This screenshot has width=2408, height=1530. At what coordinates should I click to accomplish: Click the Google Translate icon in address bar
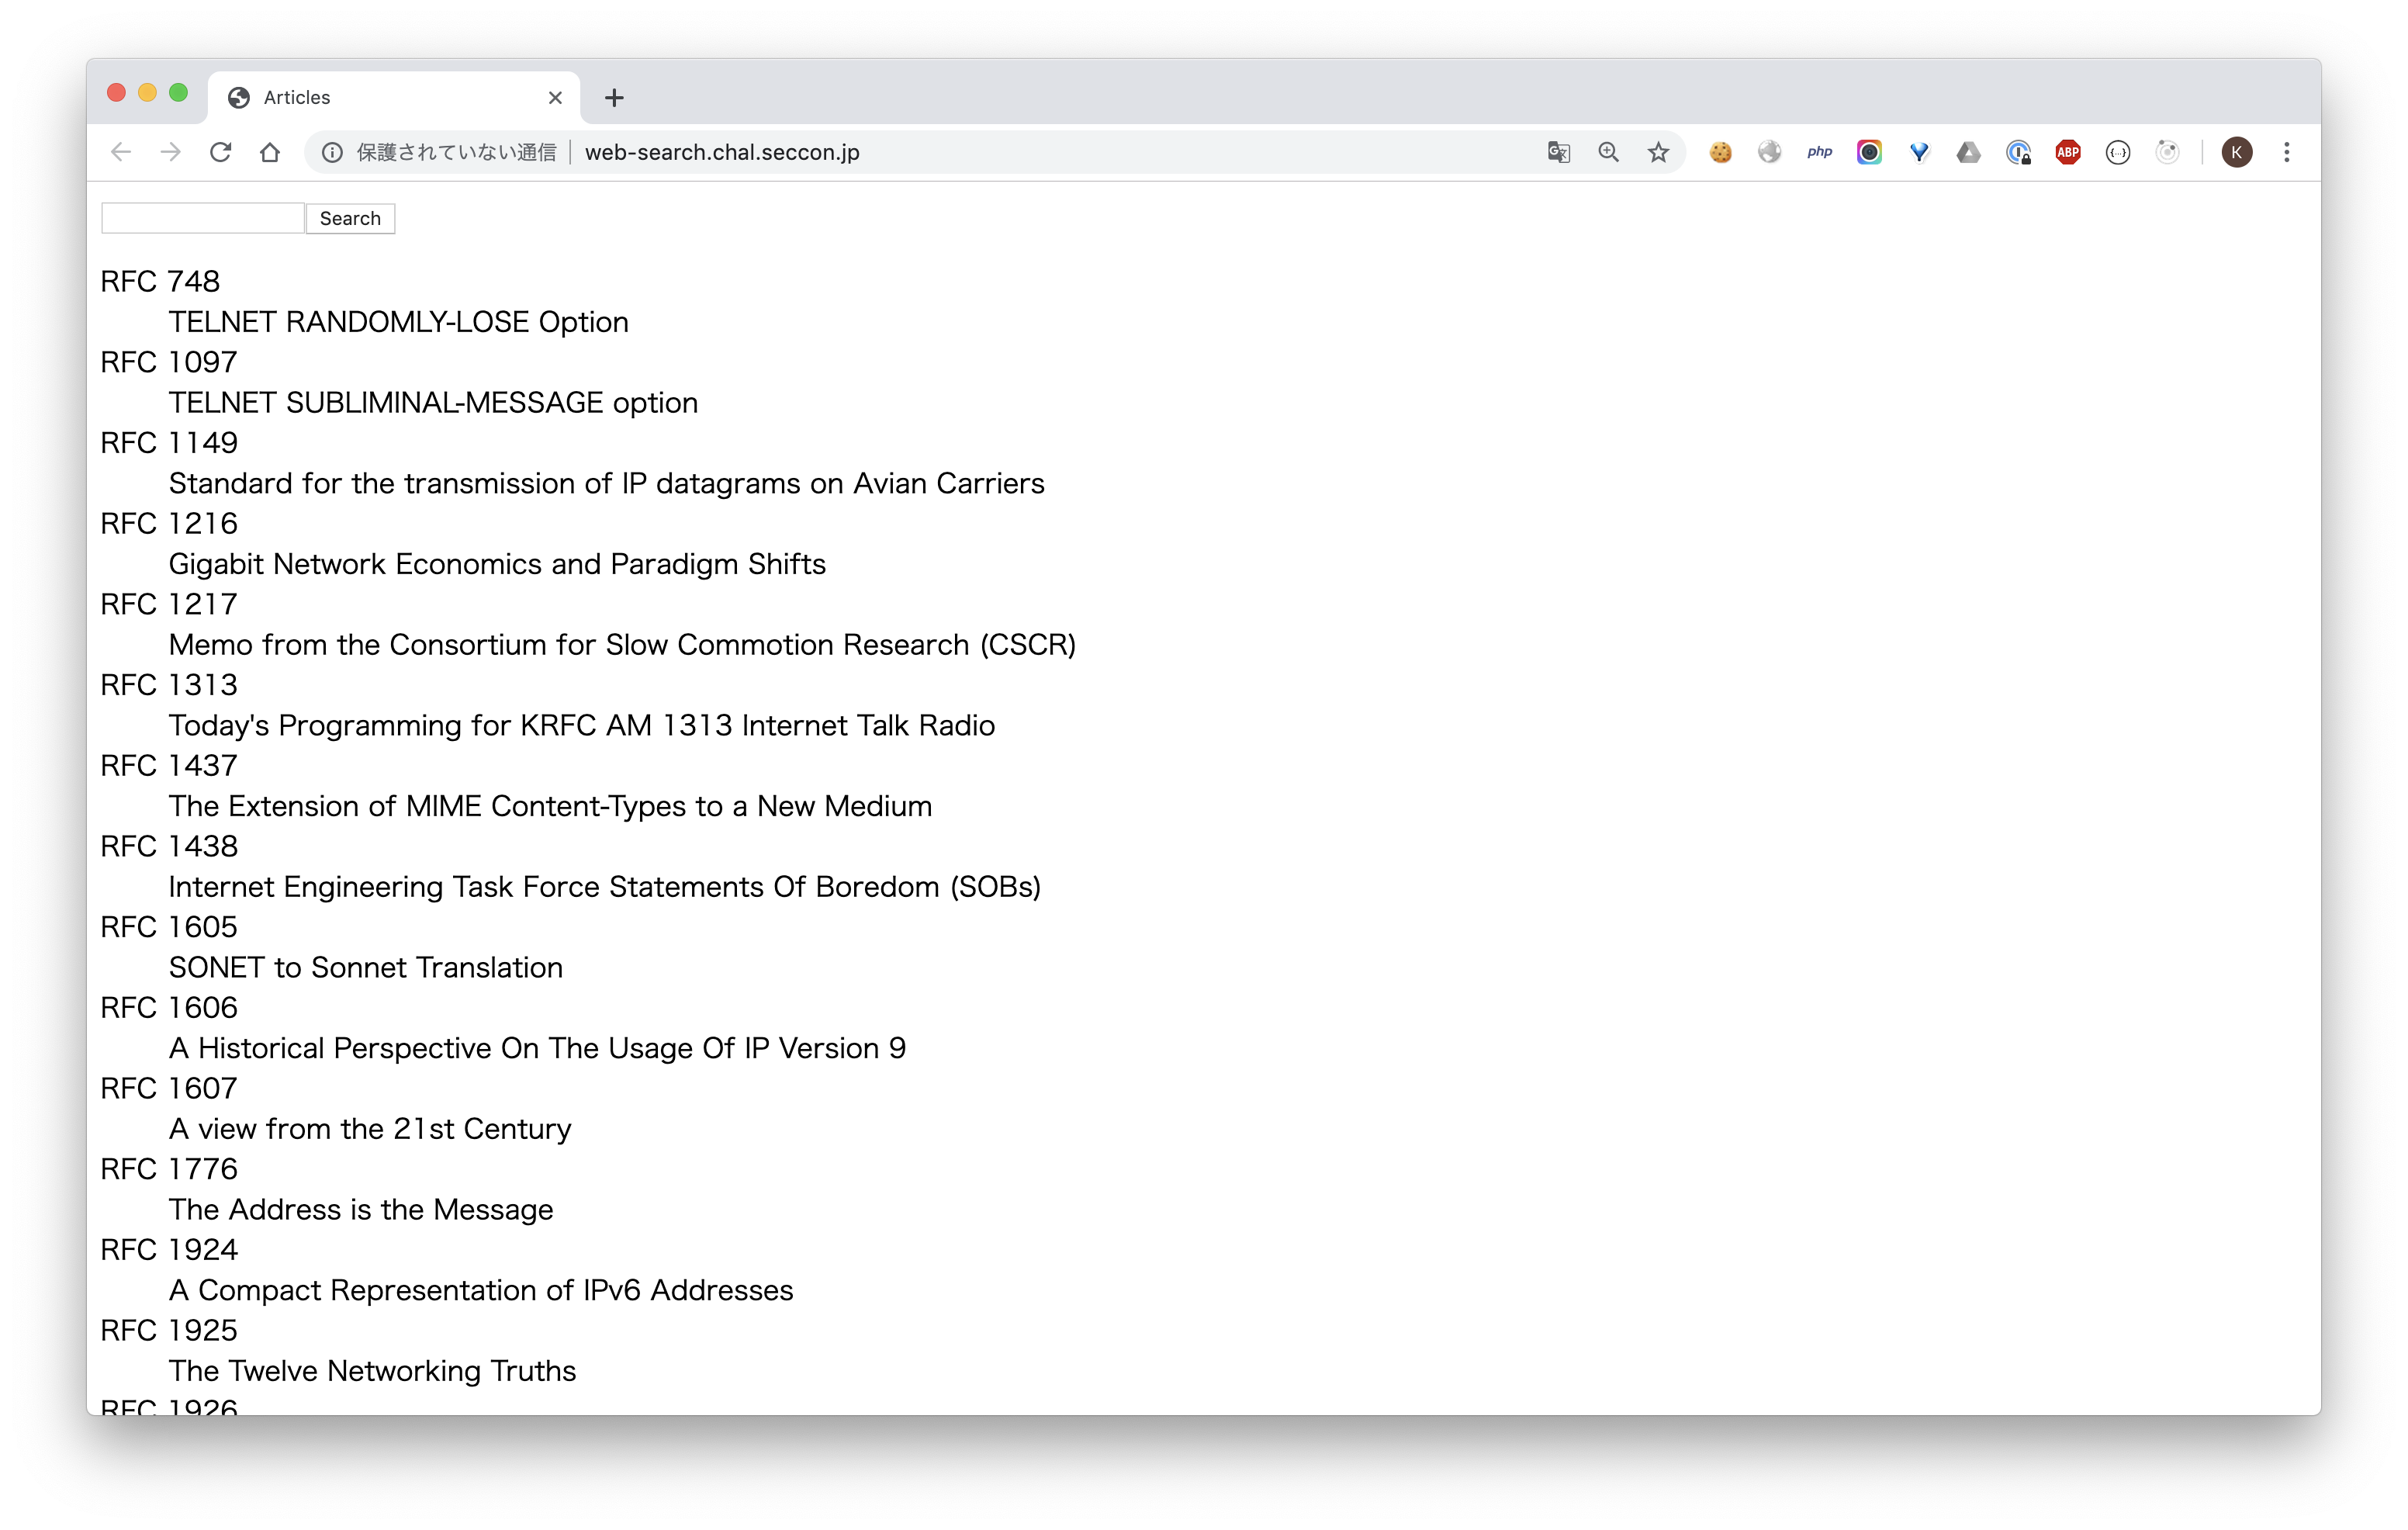(x=1558, y=152)
